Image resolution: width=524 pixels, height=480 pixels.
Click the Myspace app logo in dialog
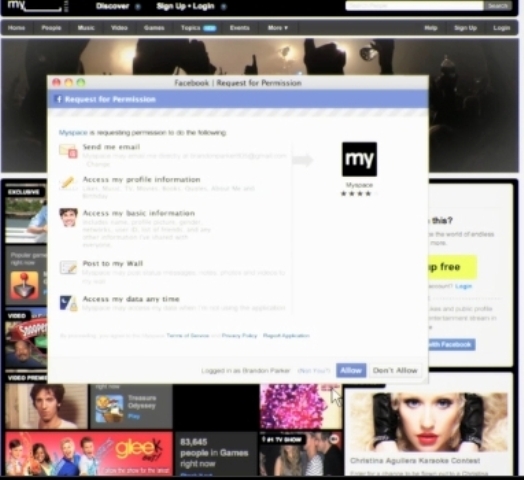click(x=359, y=159)
